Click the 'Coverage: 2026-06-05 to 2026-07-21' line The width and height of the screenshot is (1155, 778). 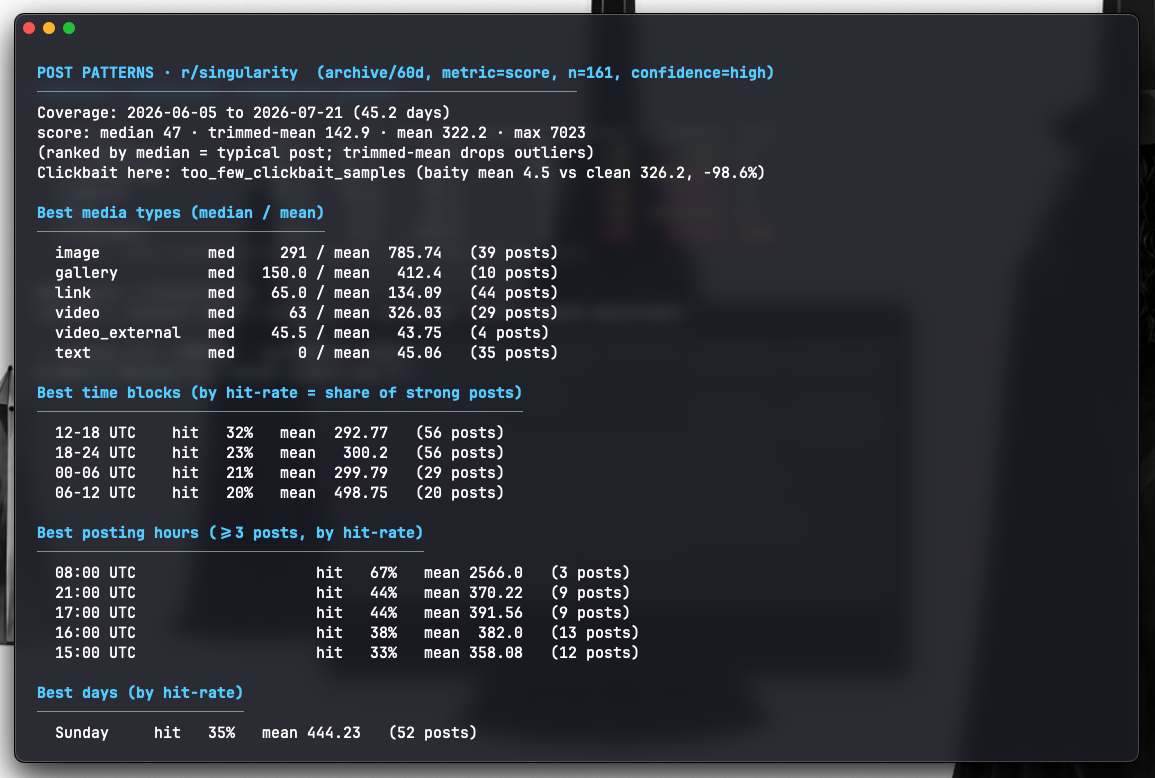(243, 113)
